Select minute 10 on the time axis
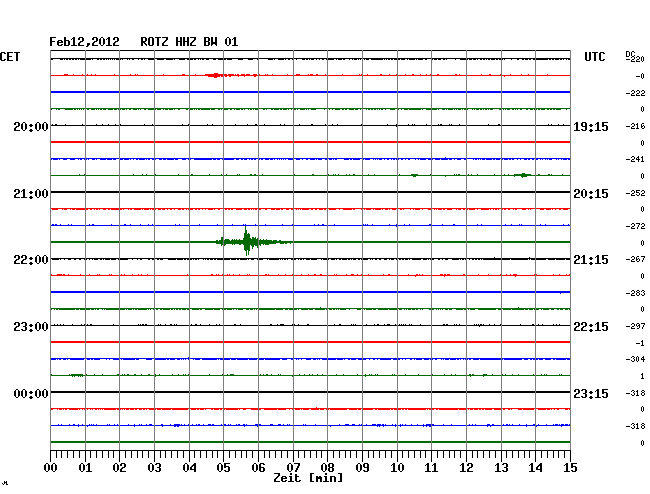Image resolution: width=650 pixels, height=494 pixels. point(397,467)
